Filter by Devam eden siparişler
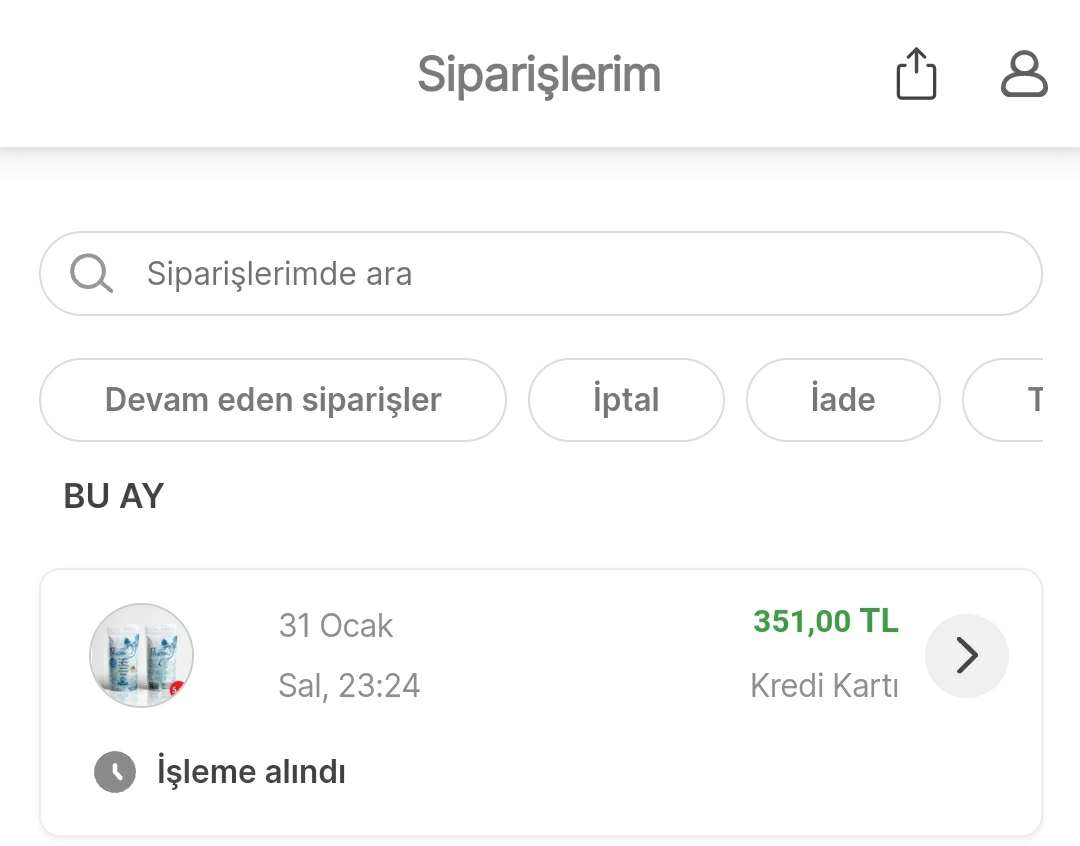 click(x=273, y=400)
